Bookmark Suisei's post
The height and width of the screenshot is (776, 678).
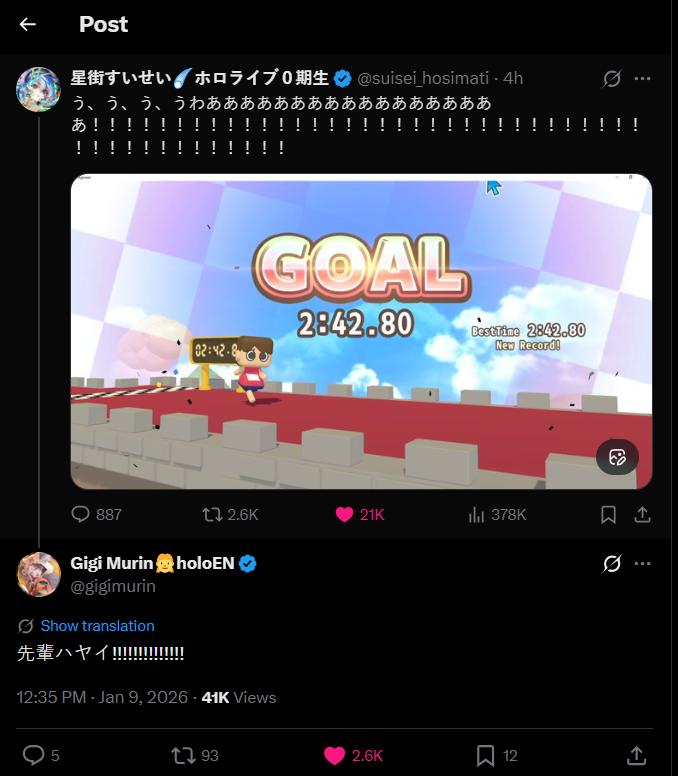608,515
